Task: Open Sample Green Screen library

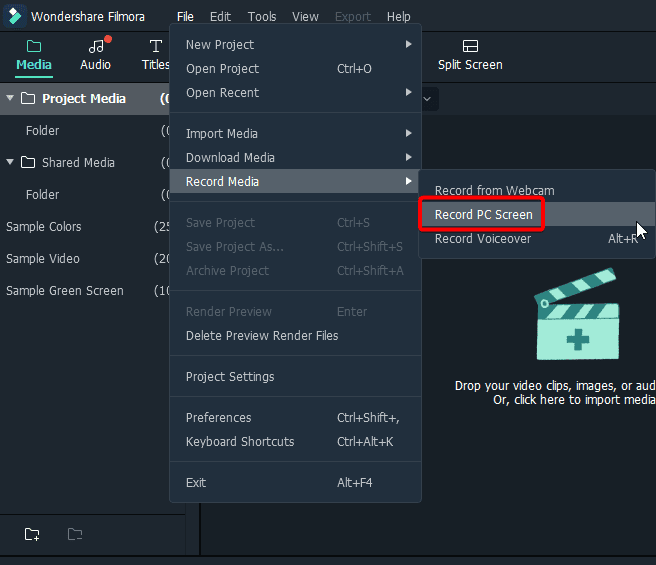Action: coord(85,290)
